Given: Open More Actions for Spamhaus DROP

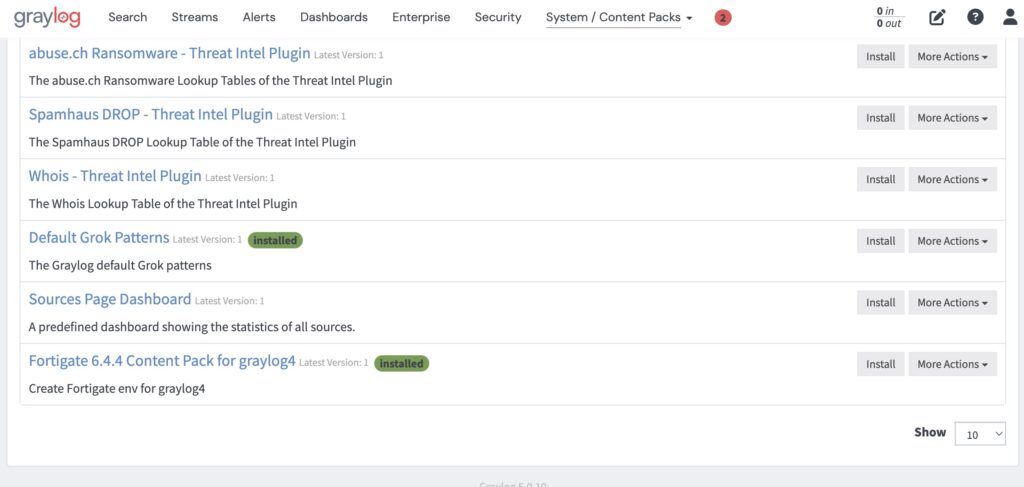Looking at the screenshot, I should [952, 118].
